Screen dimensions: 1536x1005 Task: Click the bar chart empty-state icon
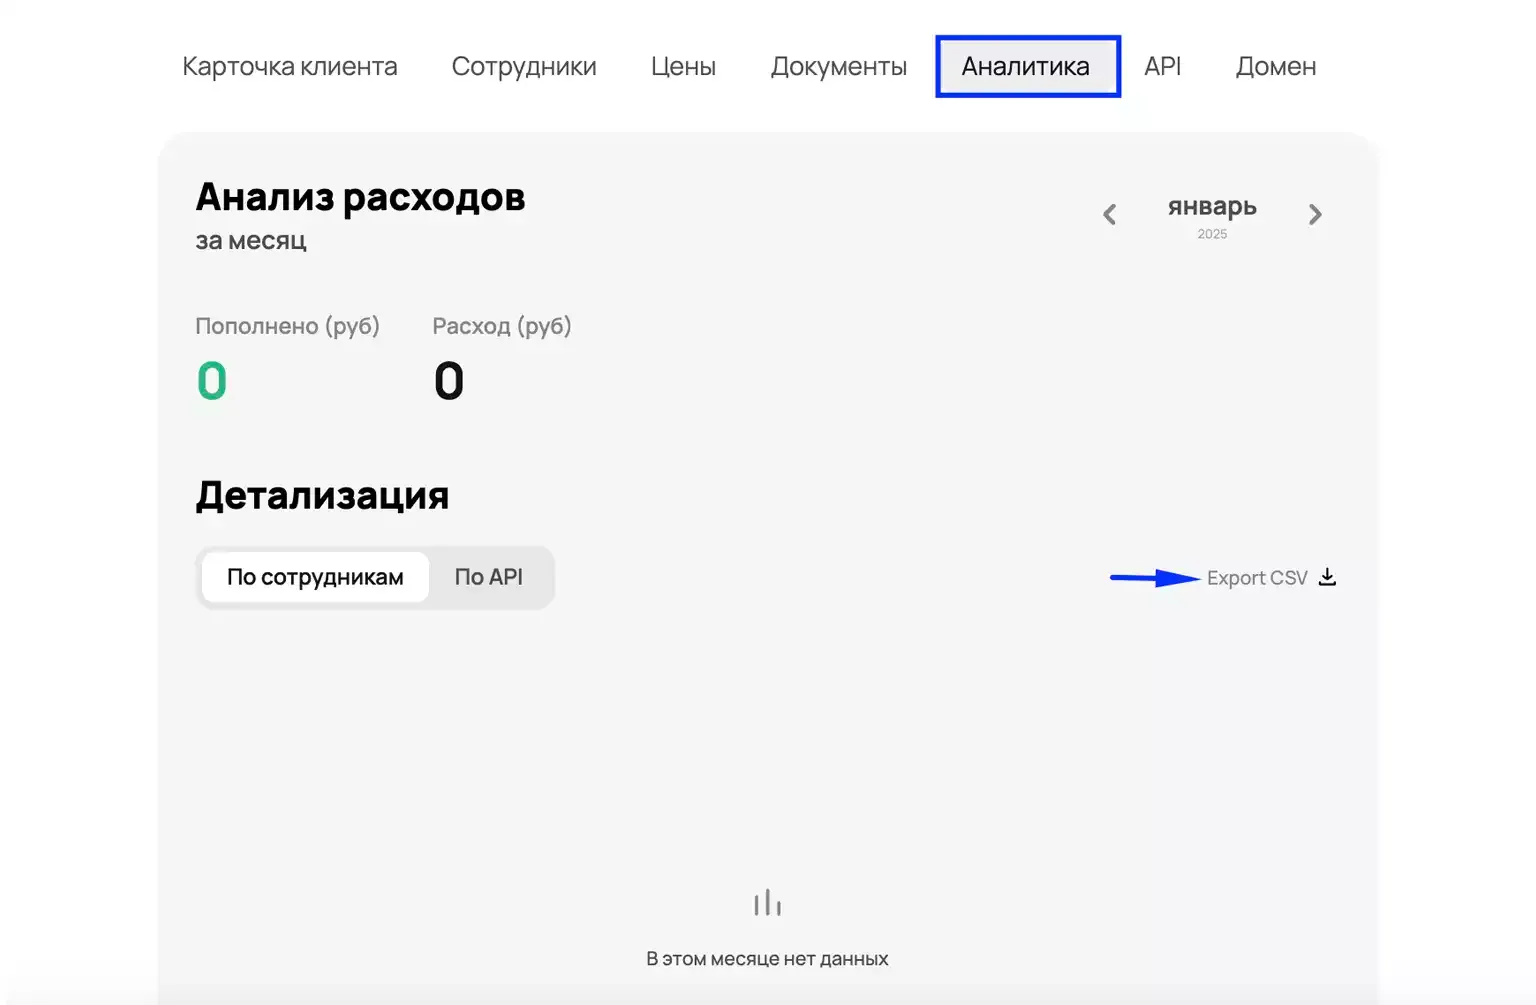pyautogui.click(x=767, y=902)
